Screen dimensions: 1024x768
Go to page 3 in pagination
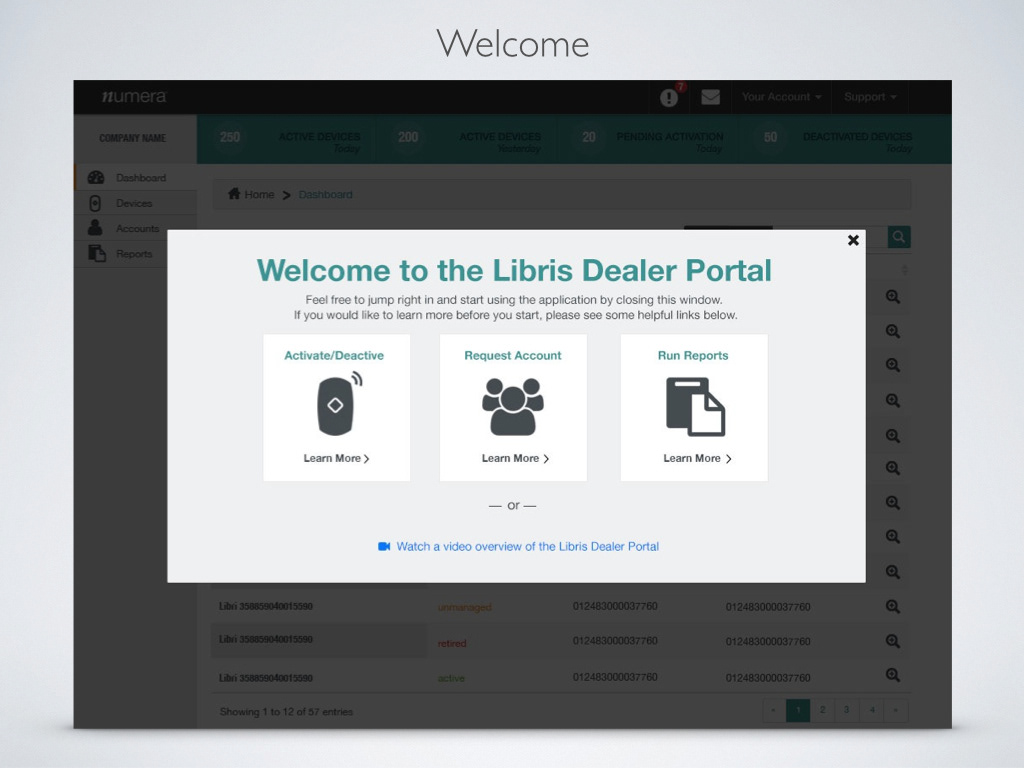846,710
